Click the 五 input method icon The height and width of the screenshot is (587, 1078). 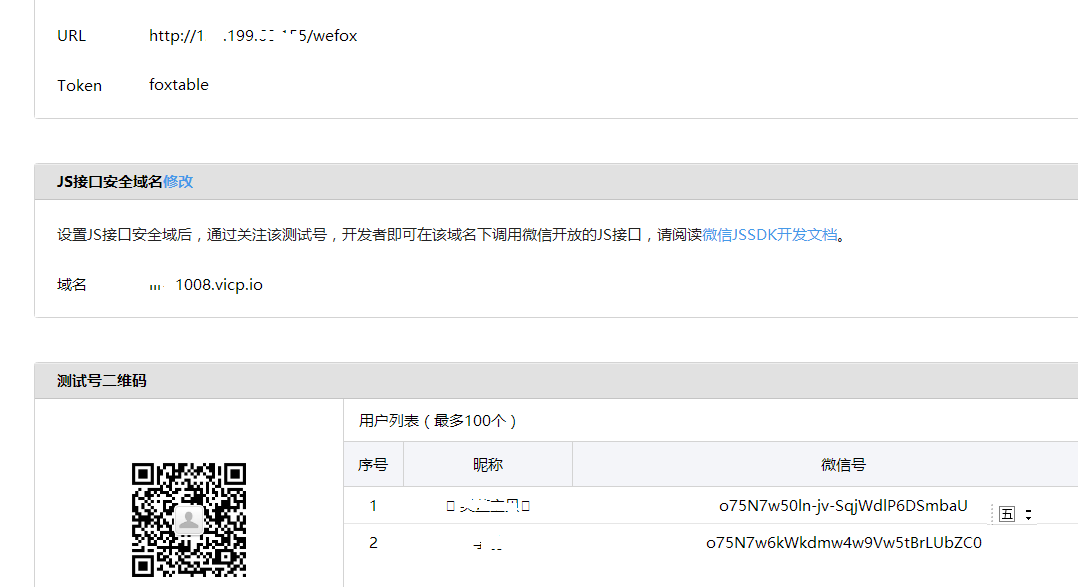pyautogui.click(x=1006, y=513)
